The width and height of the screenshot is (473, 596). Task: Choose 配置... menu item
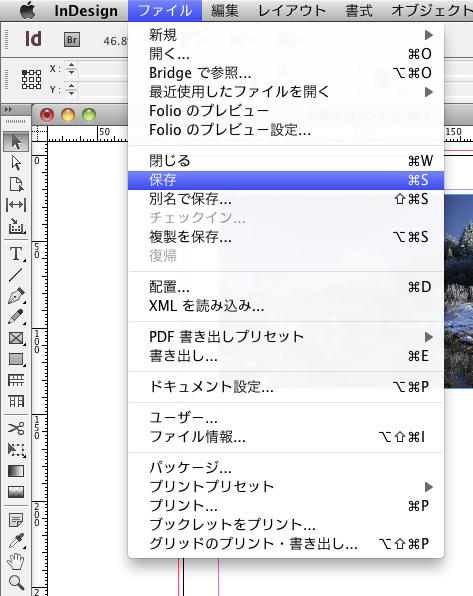[286, 287]
